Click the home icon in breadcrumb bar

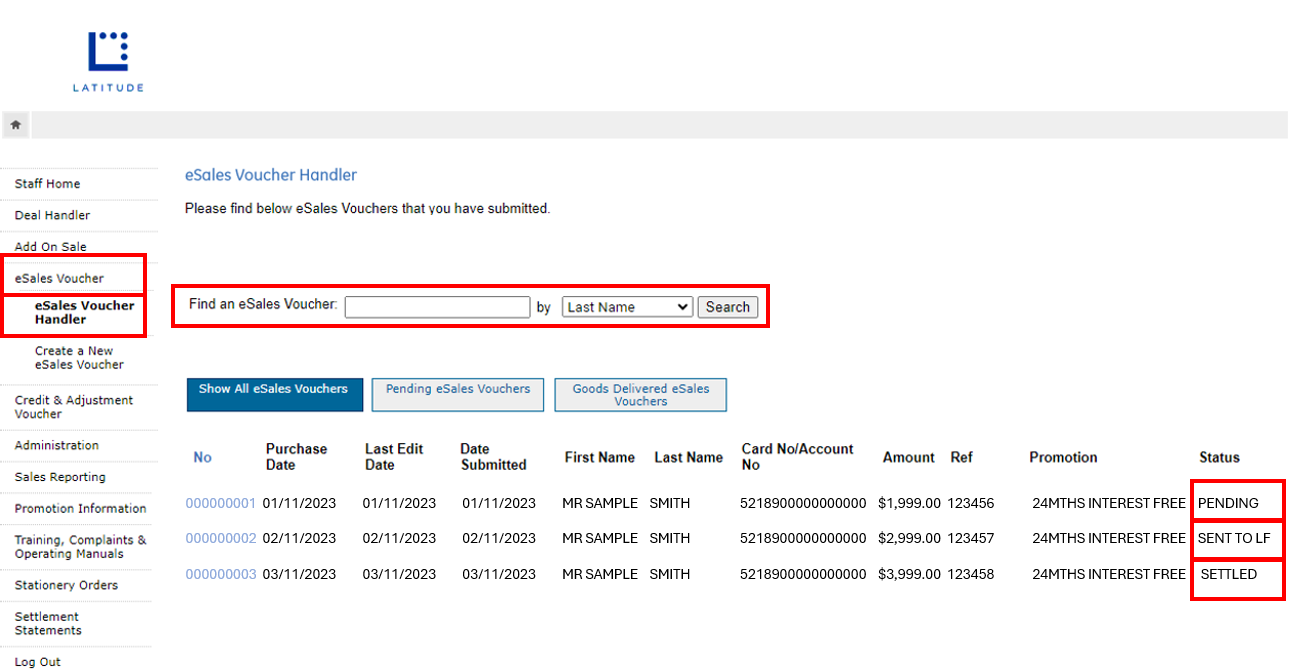tap(16, 125)
